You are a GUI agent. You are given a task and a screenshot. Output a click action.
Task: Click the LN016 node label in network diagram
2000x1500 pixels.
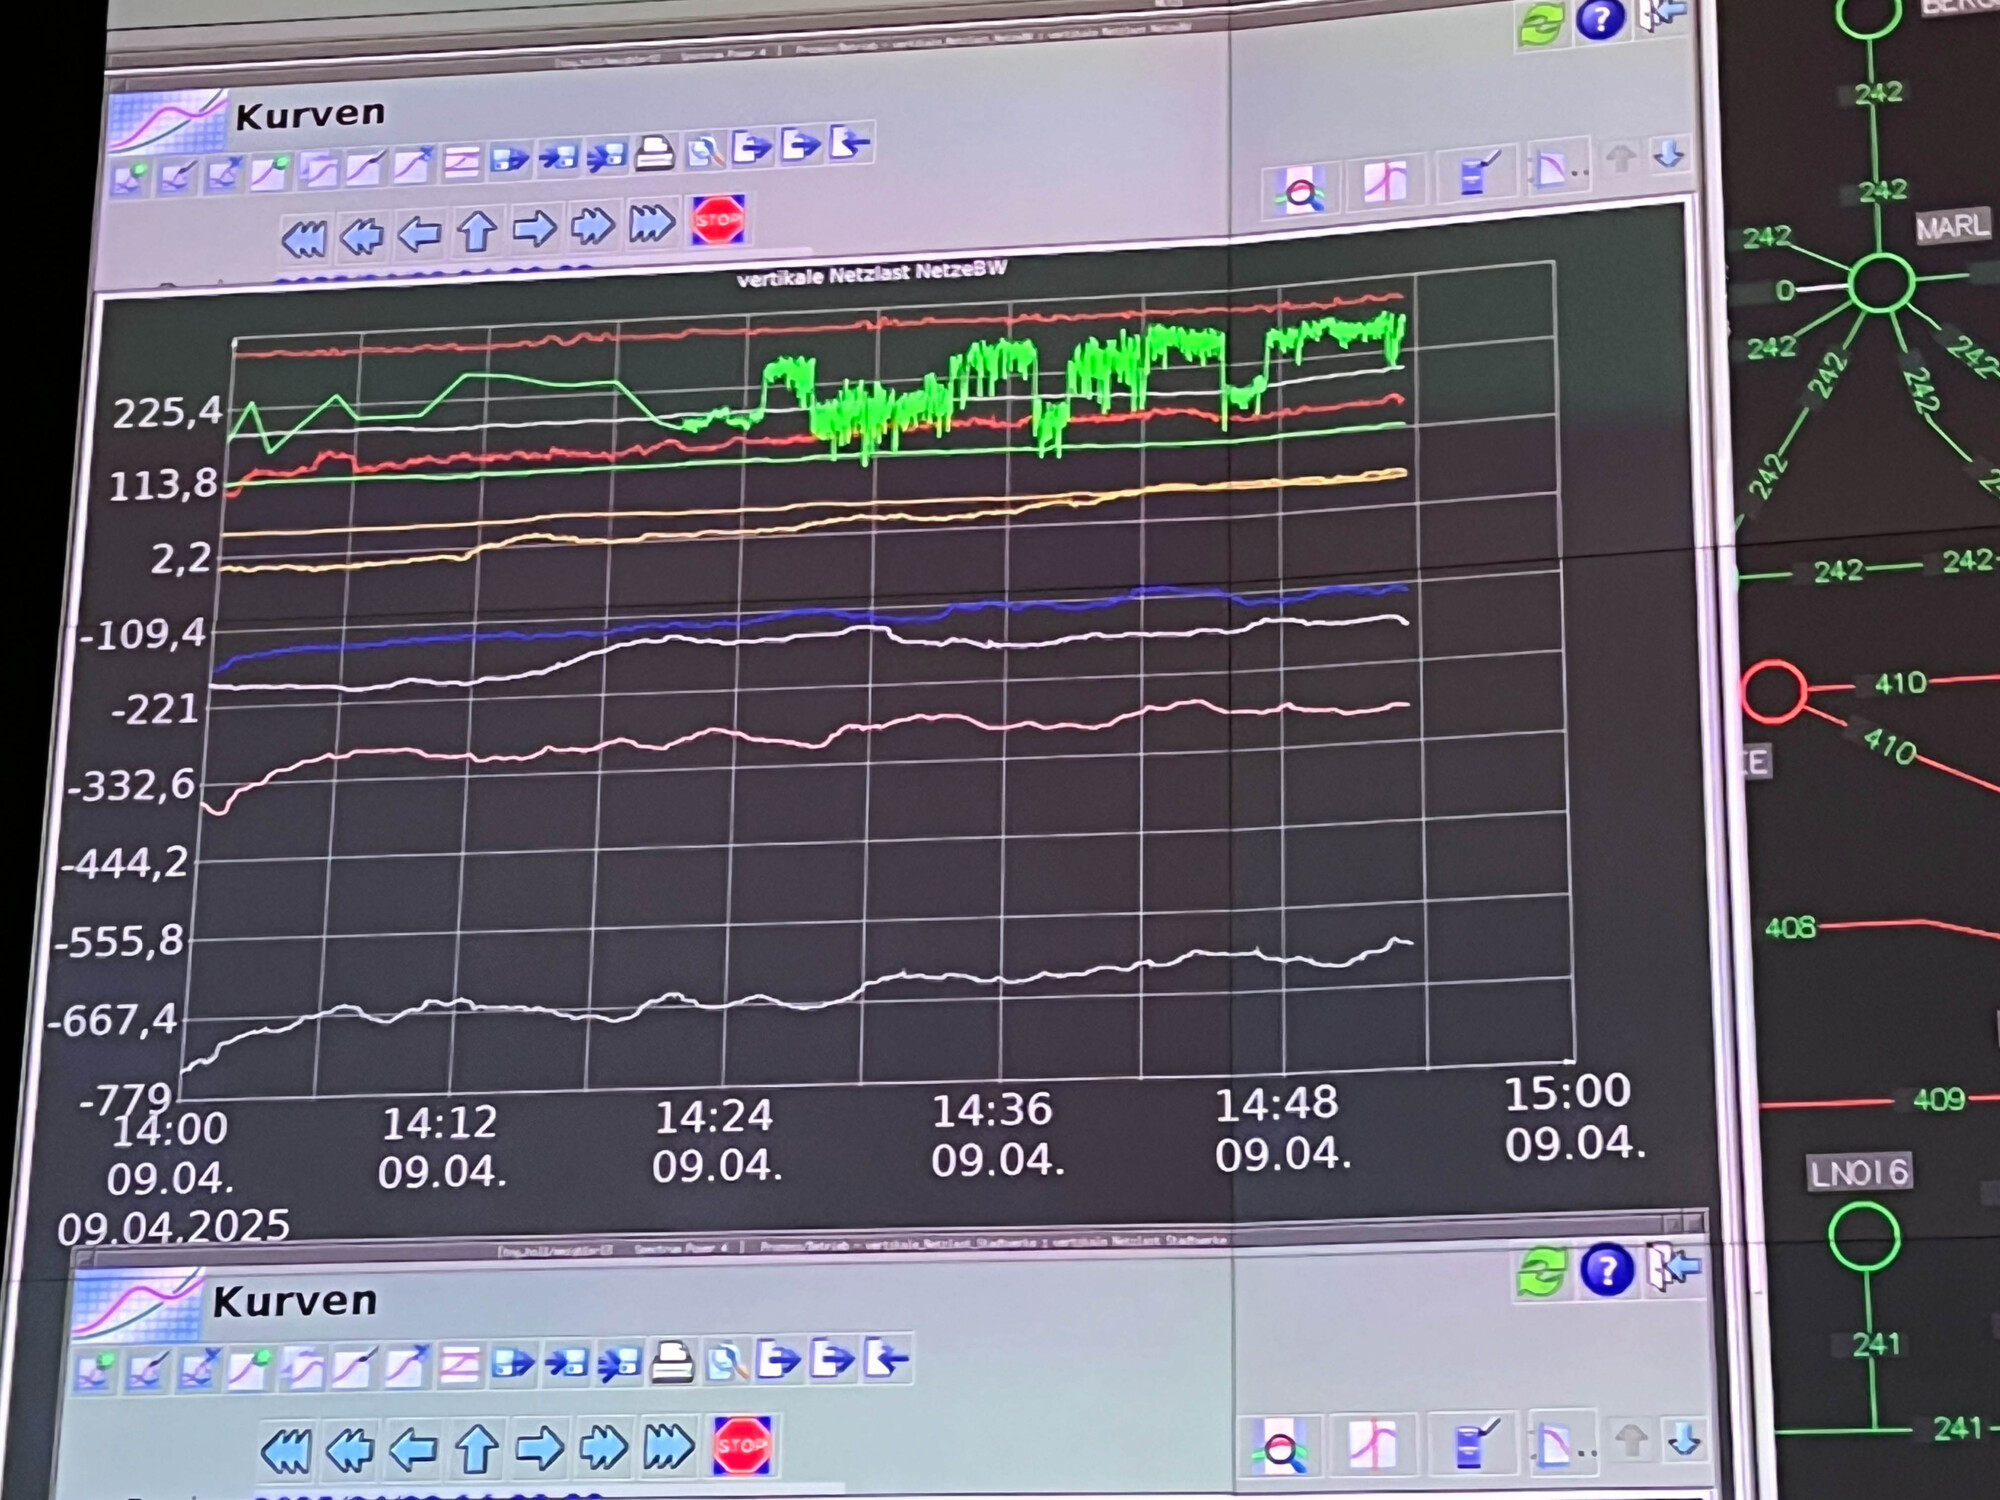point(1859,1172)
